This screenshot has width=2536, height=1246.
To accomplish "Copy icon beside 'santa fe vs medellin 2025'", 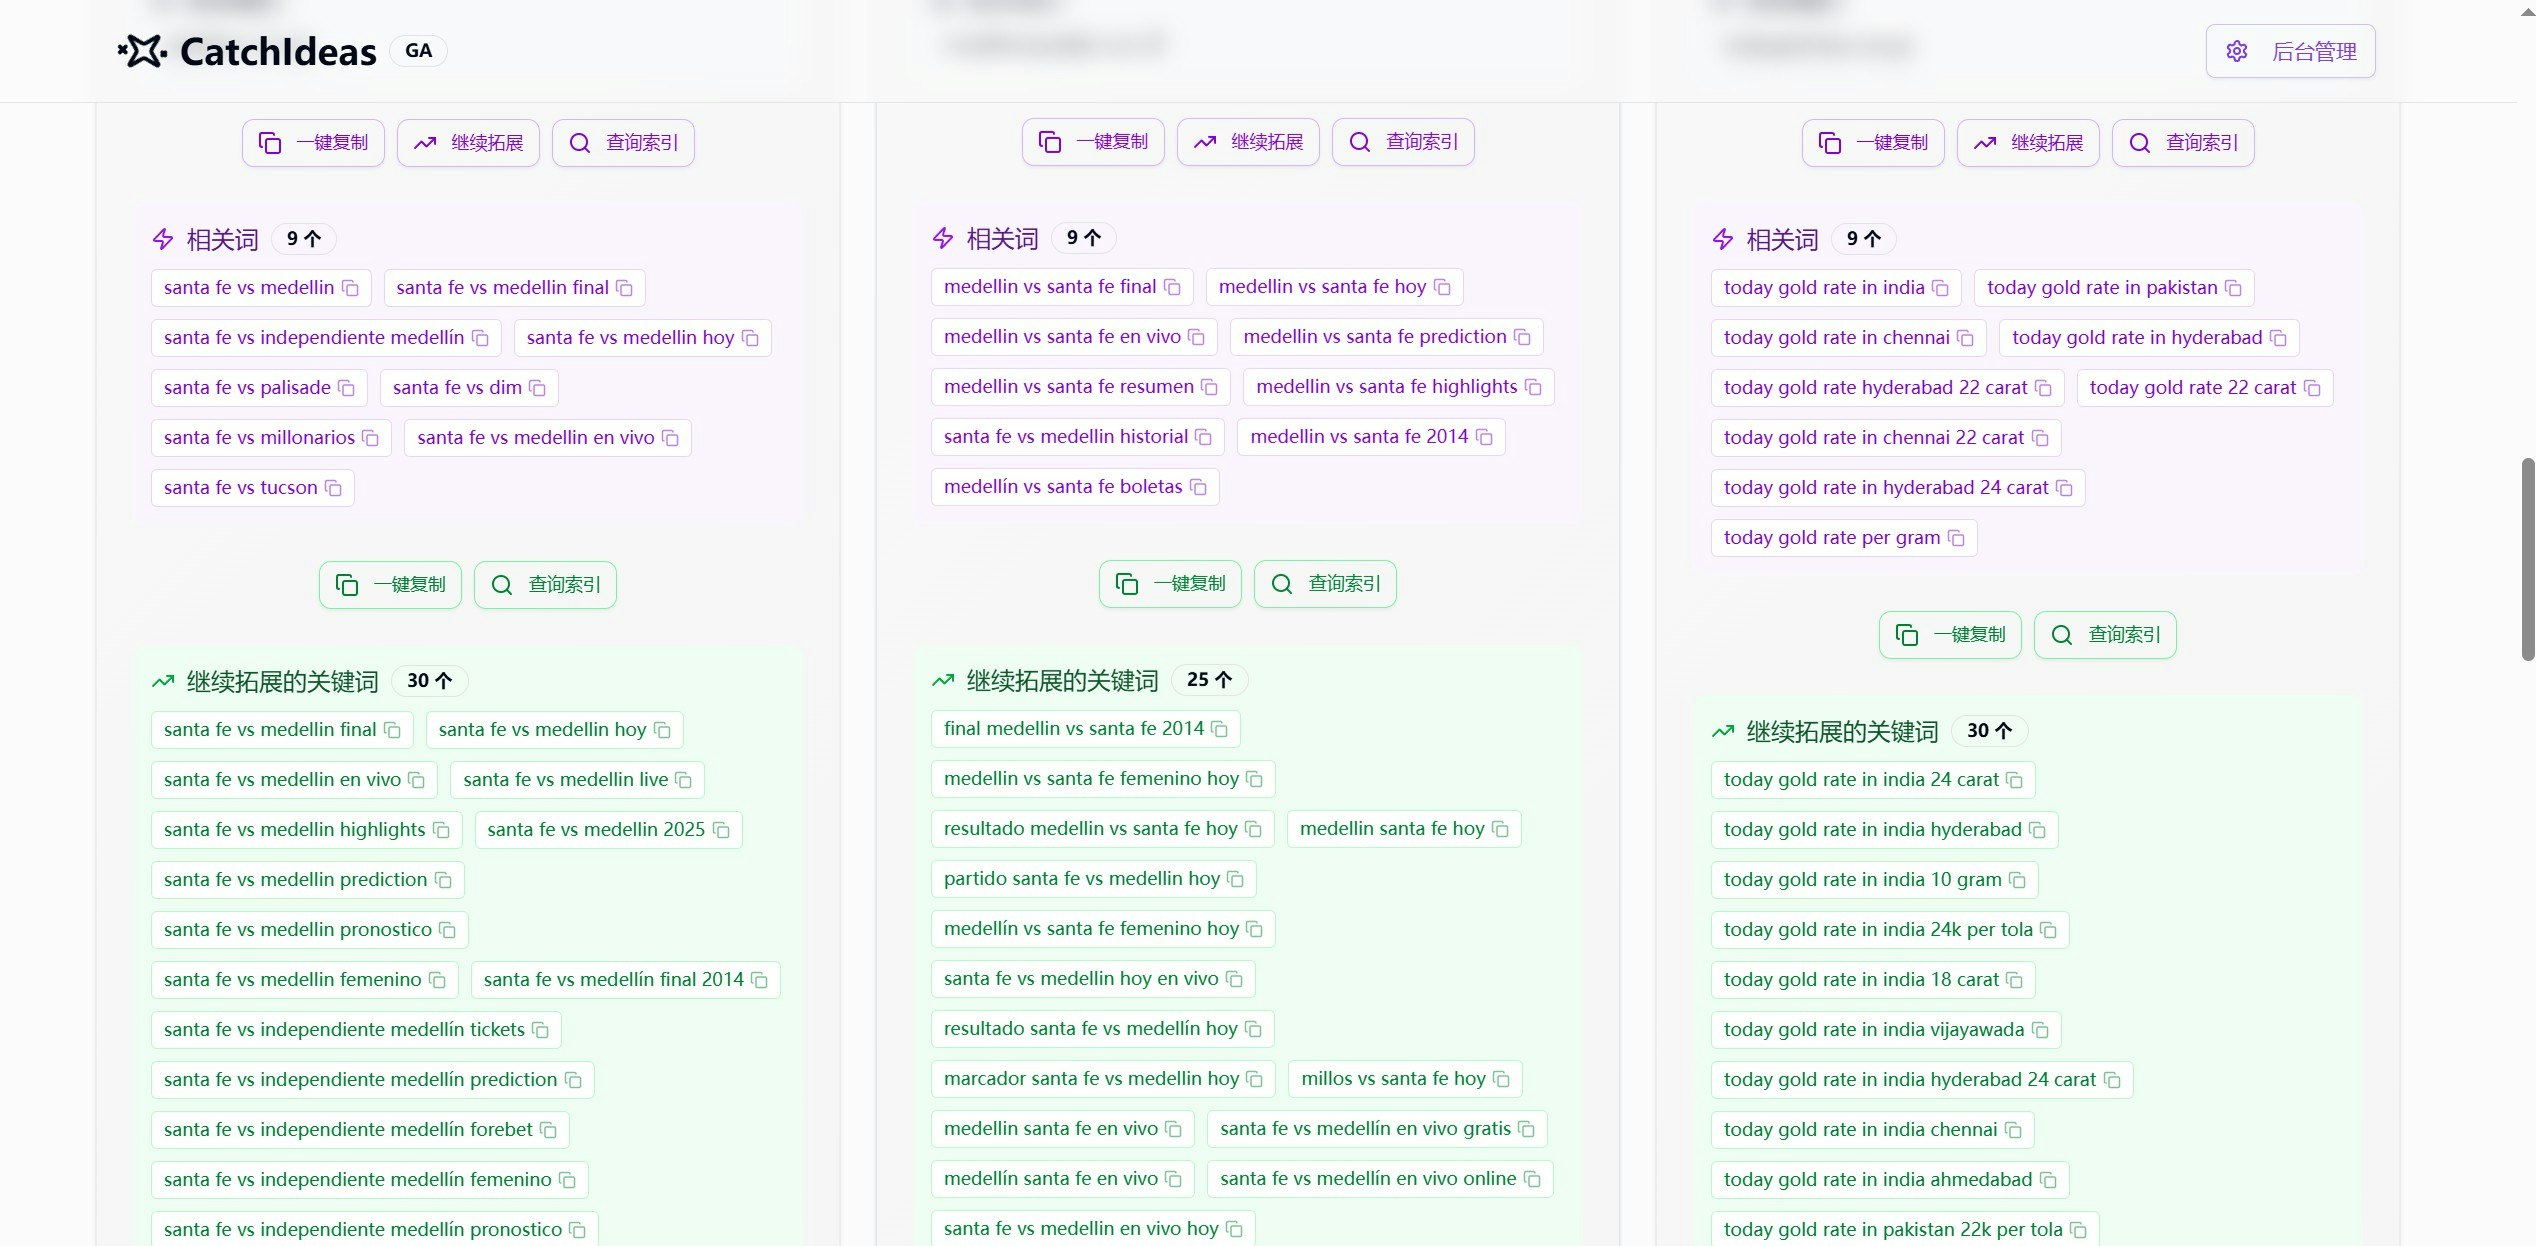I will point(721,830).
